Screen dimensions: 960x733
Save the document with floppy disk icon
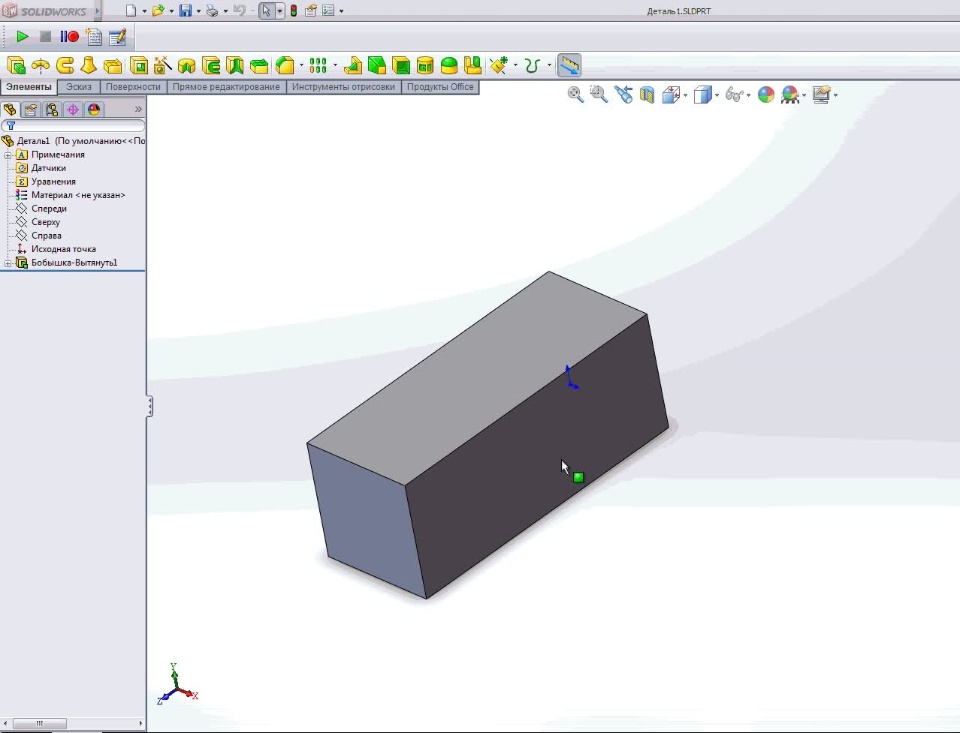point(186,10)
